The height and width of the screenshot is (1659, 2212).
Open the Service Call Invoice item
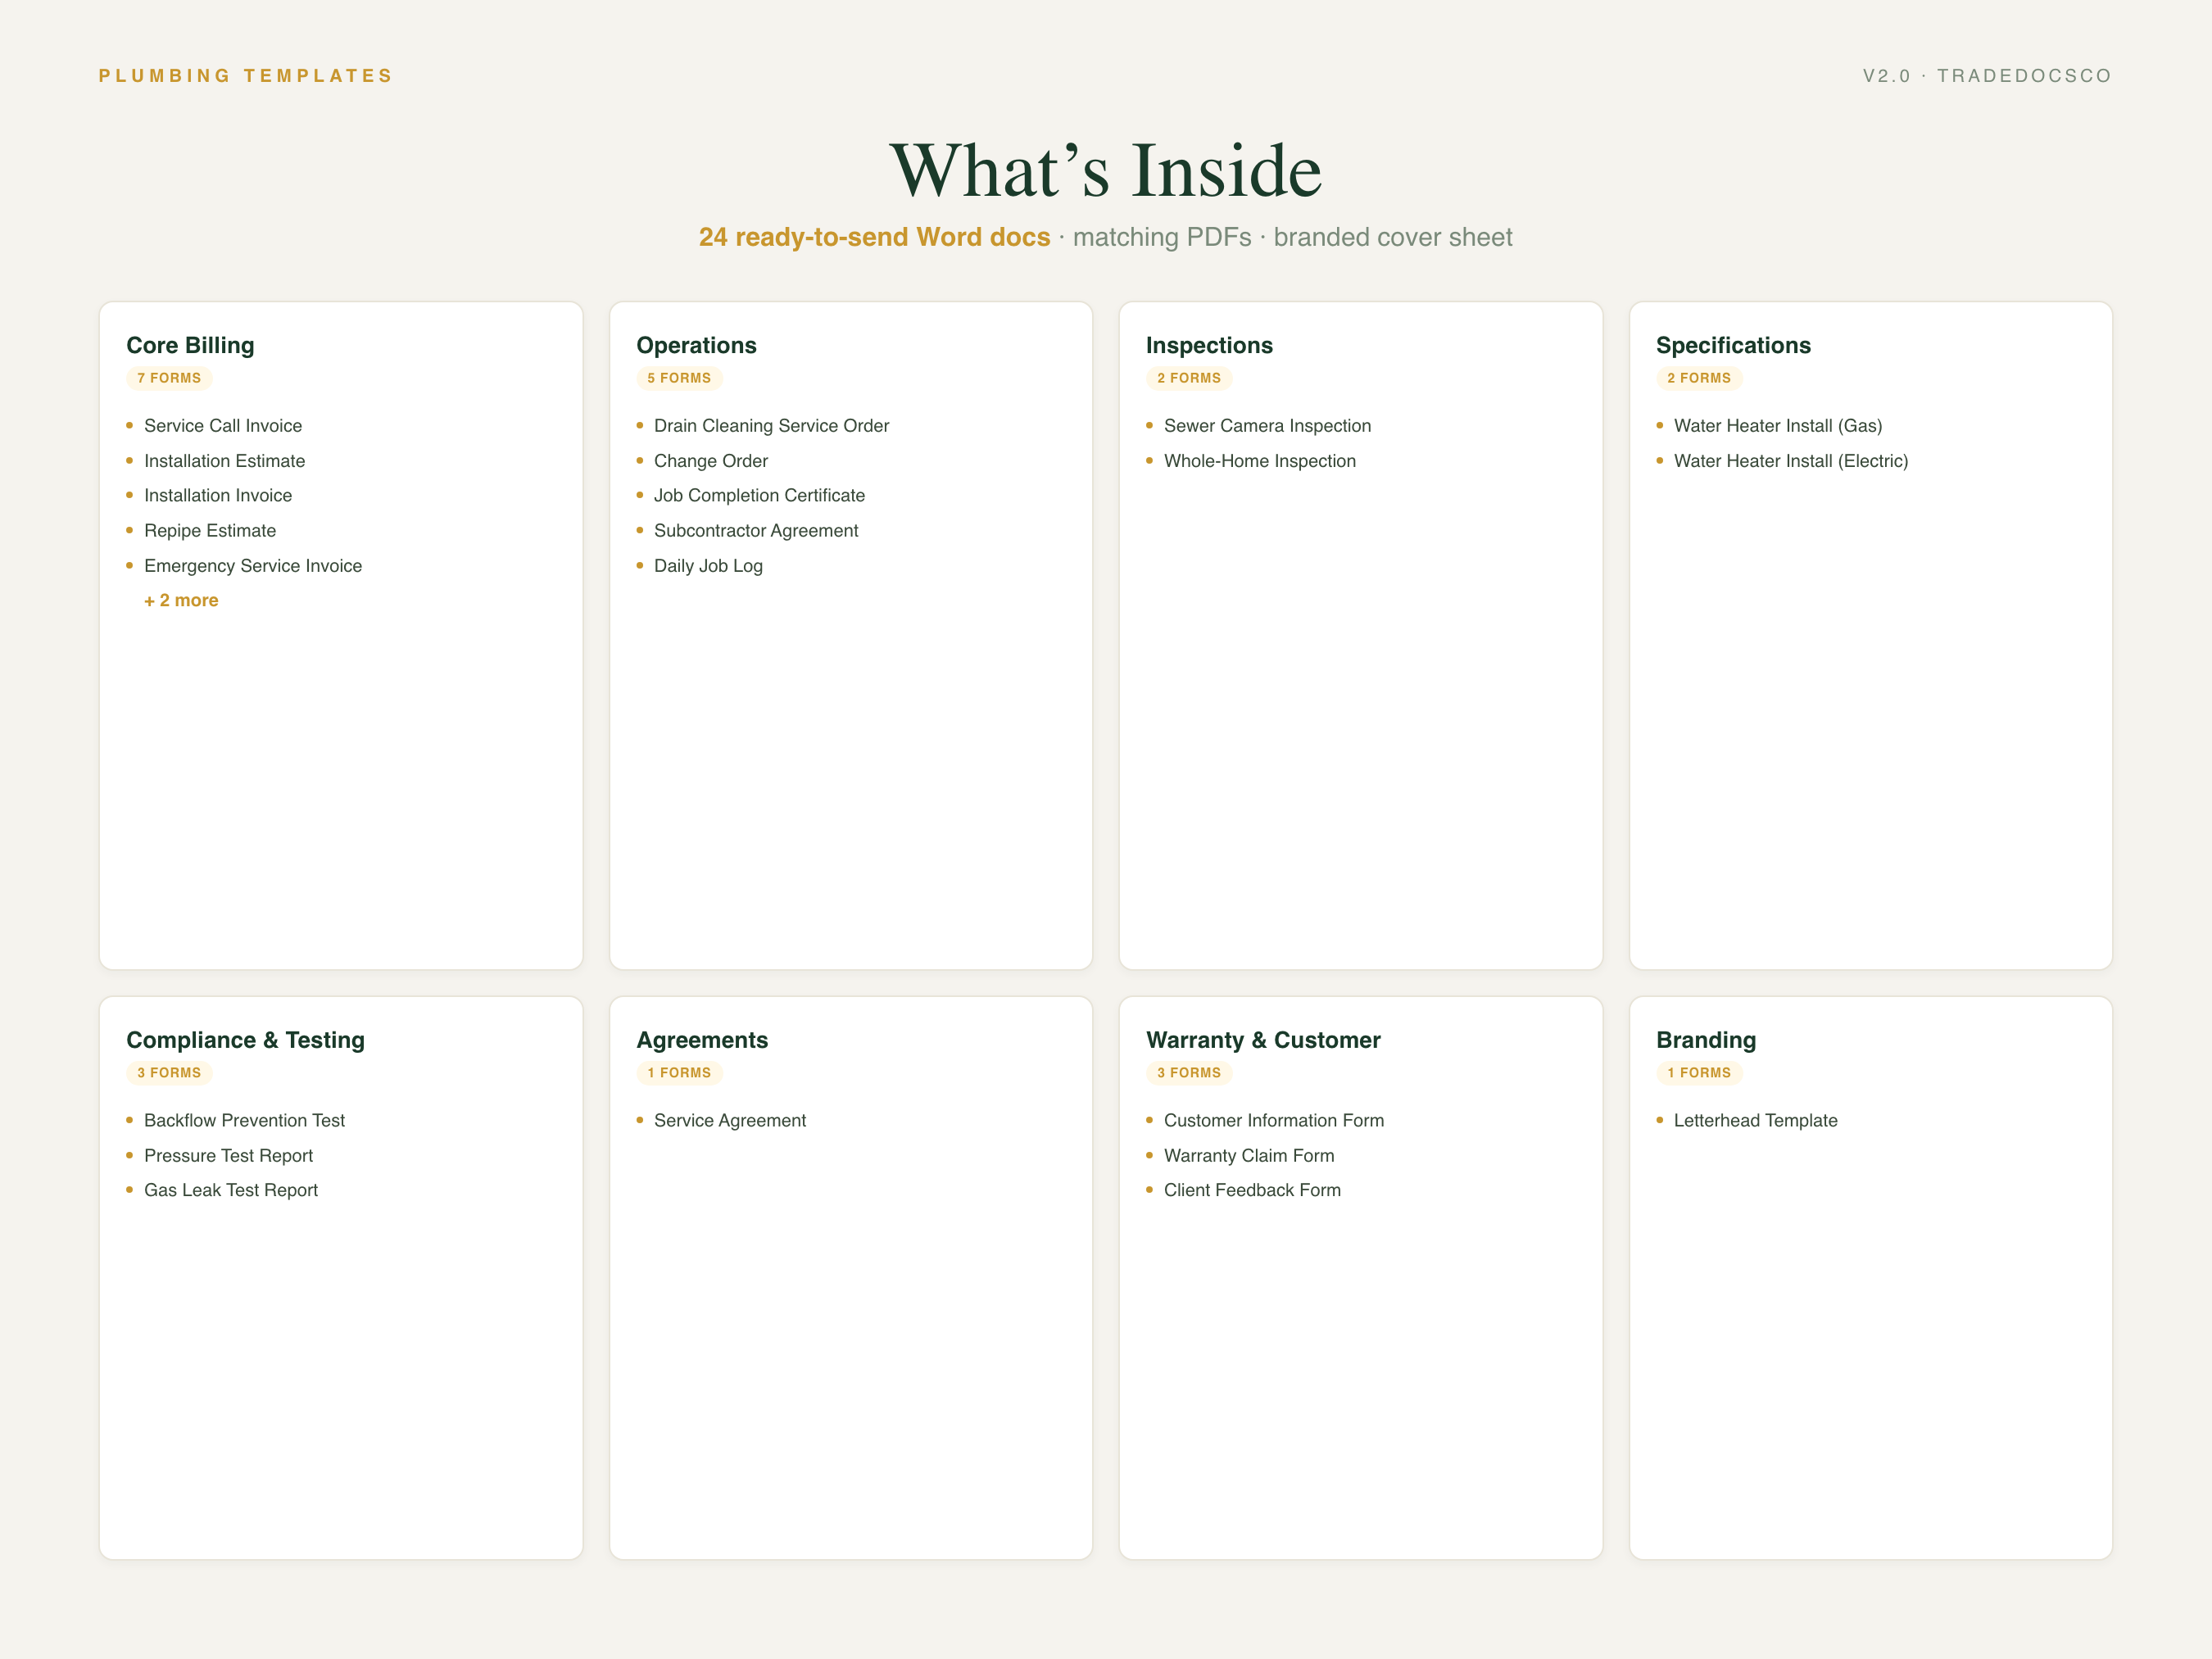coord(223,425)
